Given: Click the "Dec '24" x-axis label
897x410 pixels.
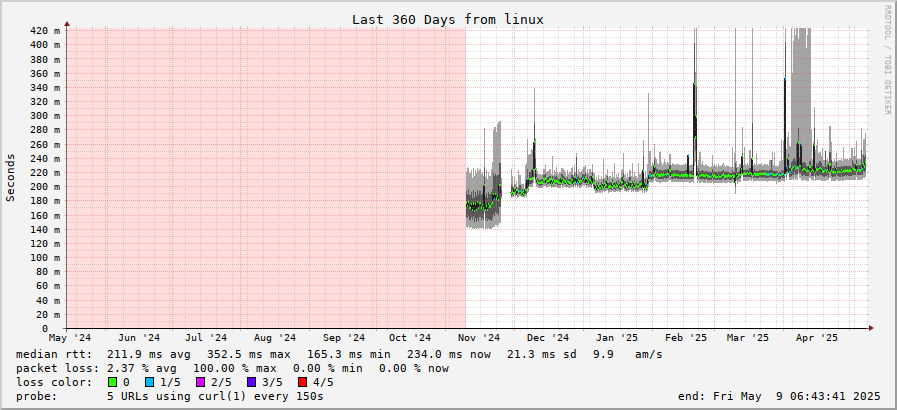Looking at the screenshot, I should 548,338.
